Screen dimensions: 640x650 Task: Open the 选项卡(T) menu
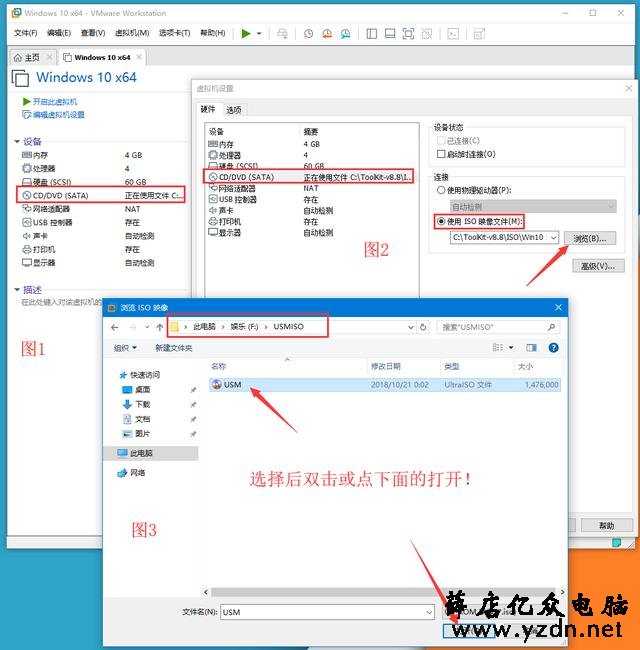[174, 33]
